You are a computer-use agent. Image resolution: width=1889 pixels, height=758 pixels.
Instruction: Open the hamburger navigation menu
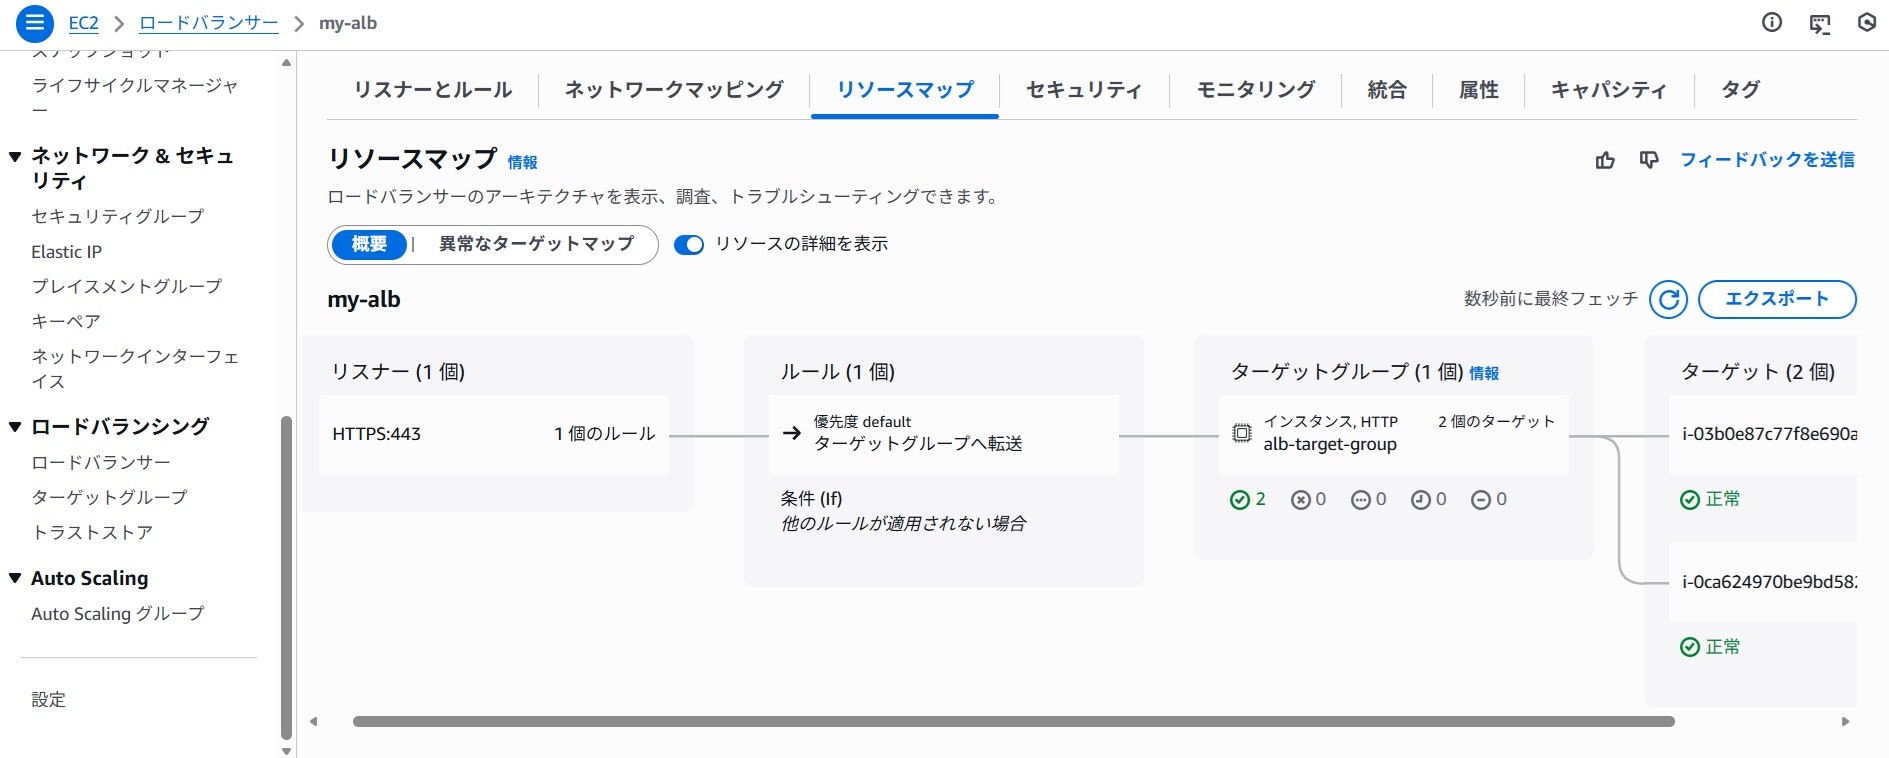pos(34,23)
